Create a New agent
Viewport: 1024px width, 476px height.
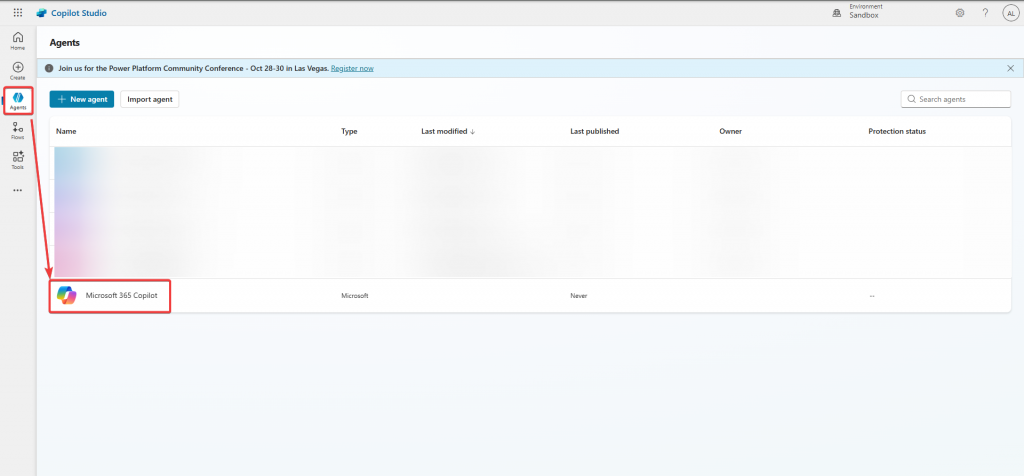coord(82,99)
